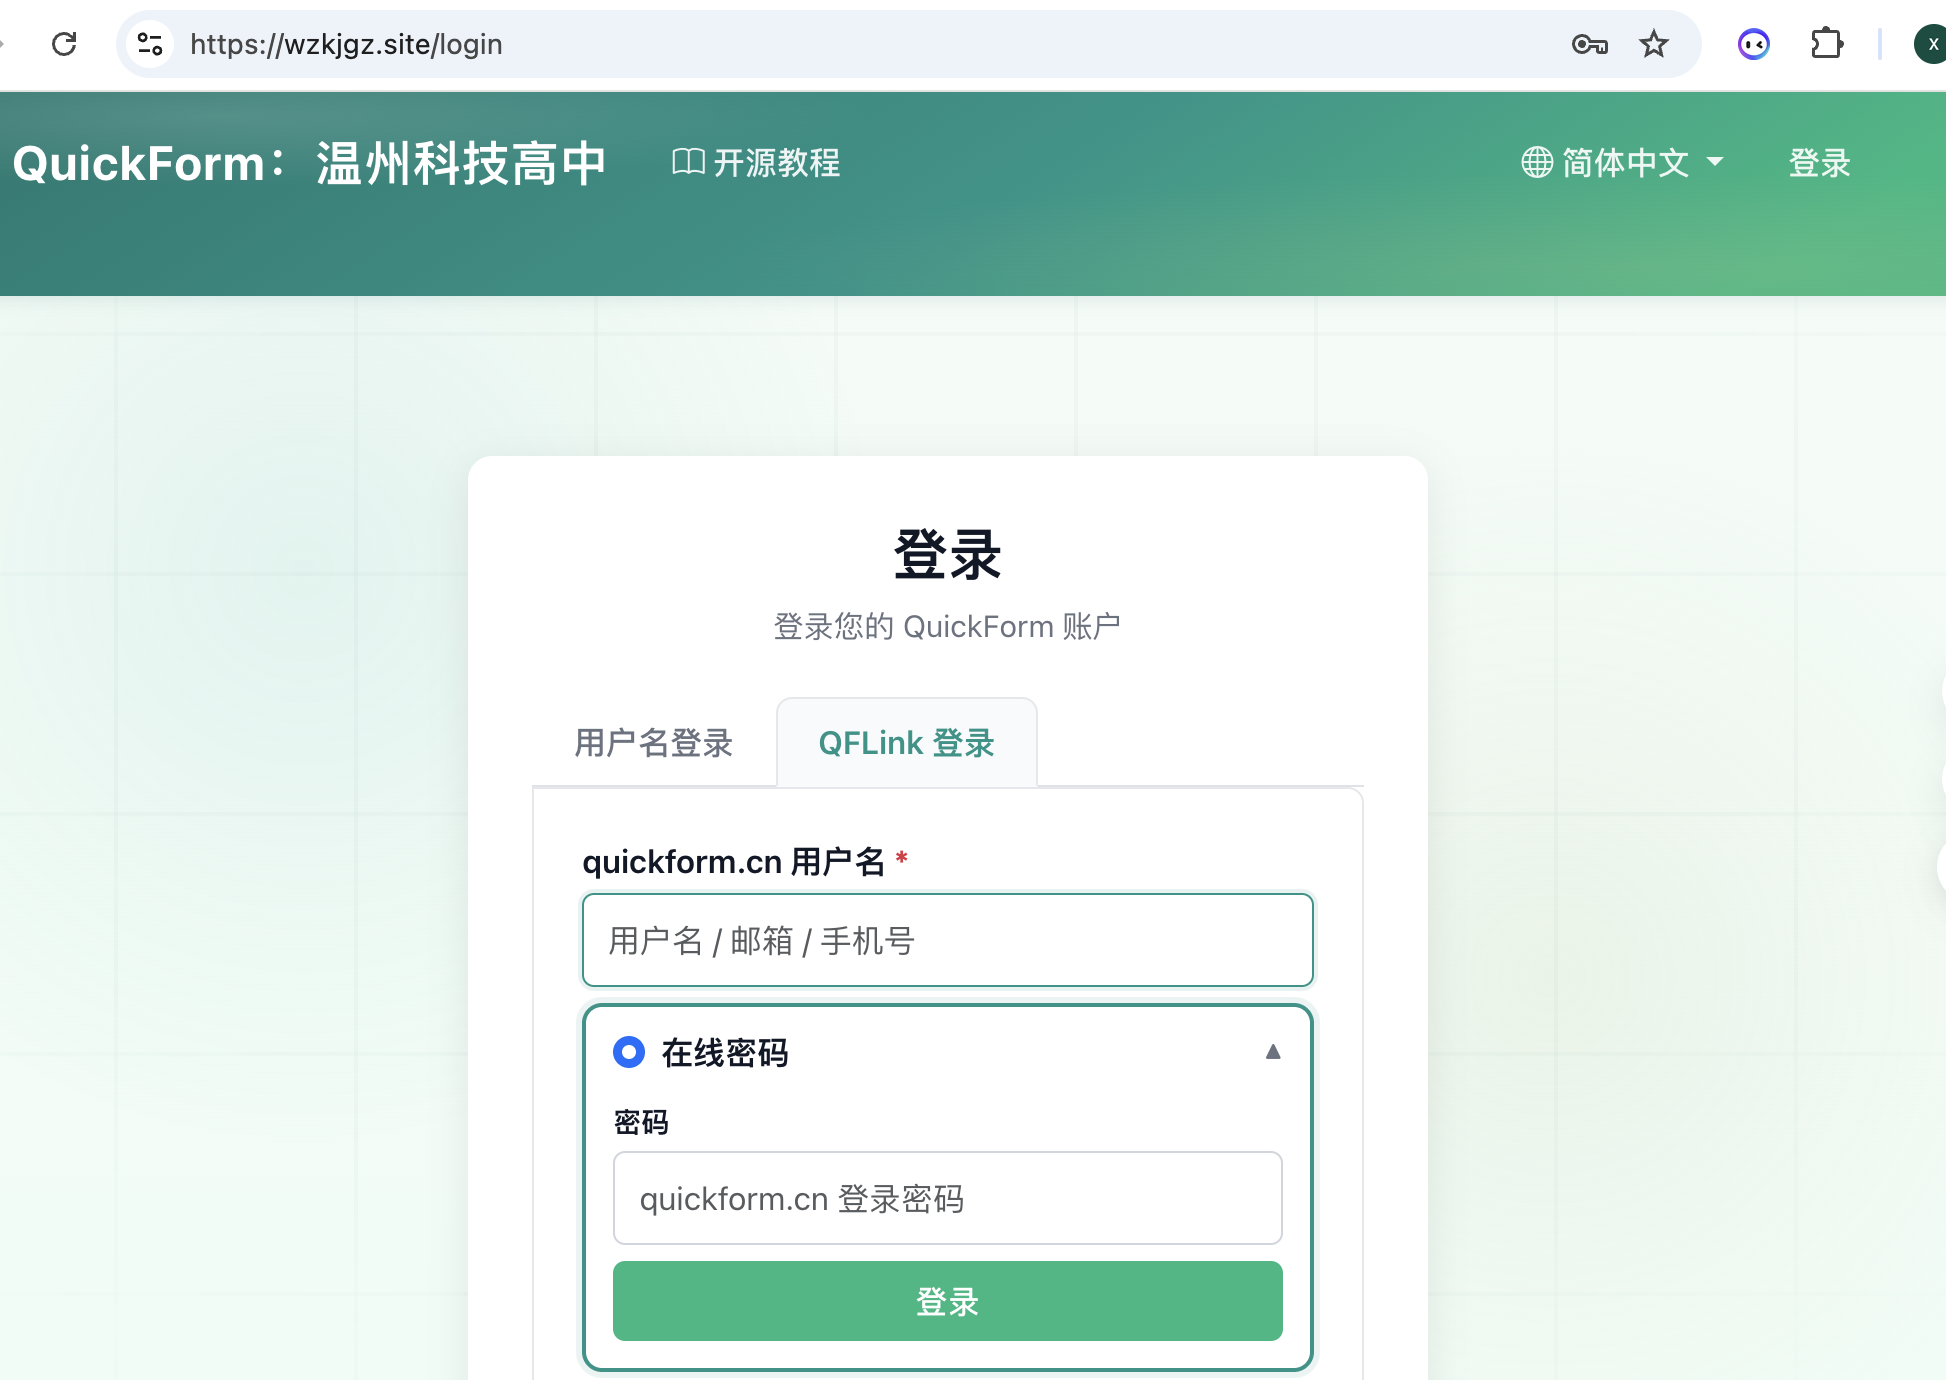Open the Extensions puzzle piece menu

click(x=1827, y=44)
